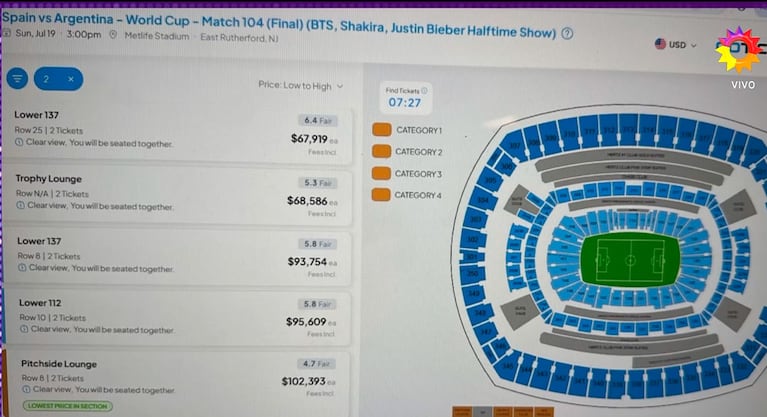Click the 5.3 Fair rating badge on Trophy Lounge

click(x=317, y=183)
